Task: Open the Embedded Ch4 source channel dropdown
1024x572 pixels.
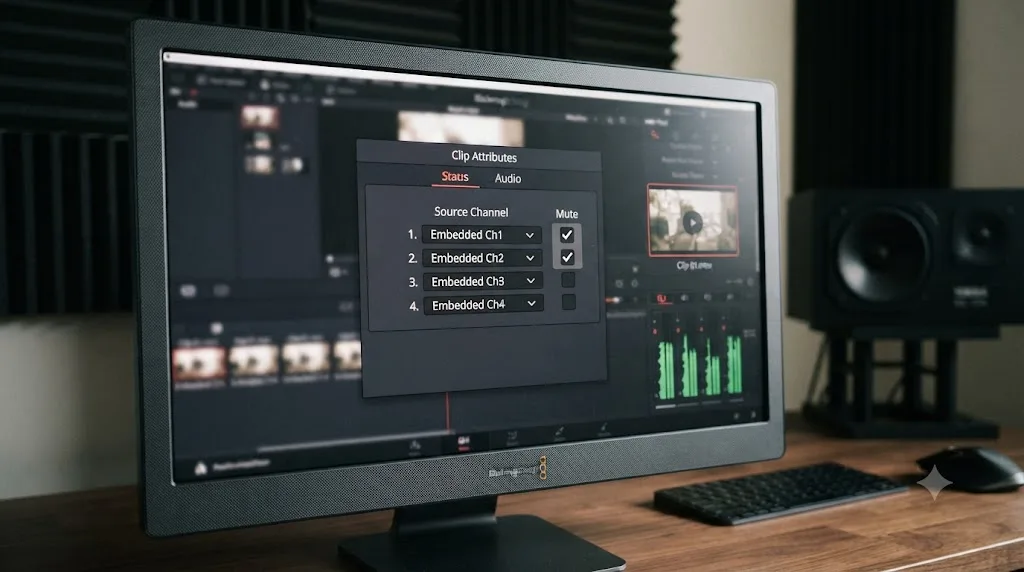Action: tap(483, 305)
